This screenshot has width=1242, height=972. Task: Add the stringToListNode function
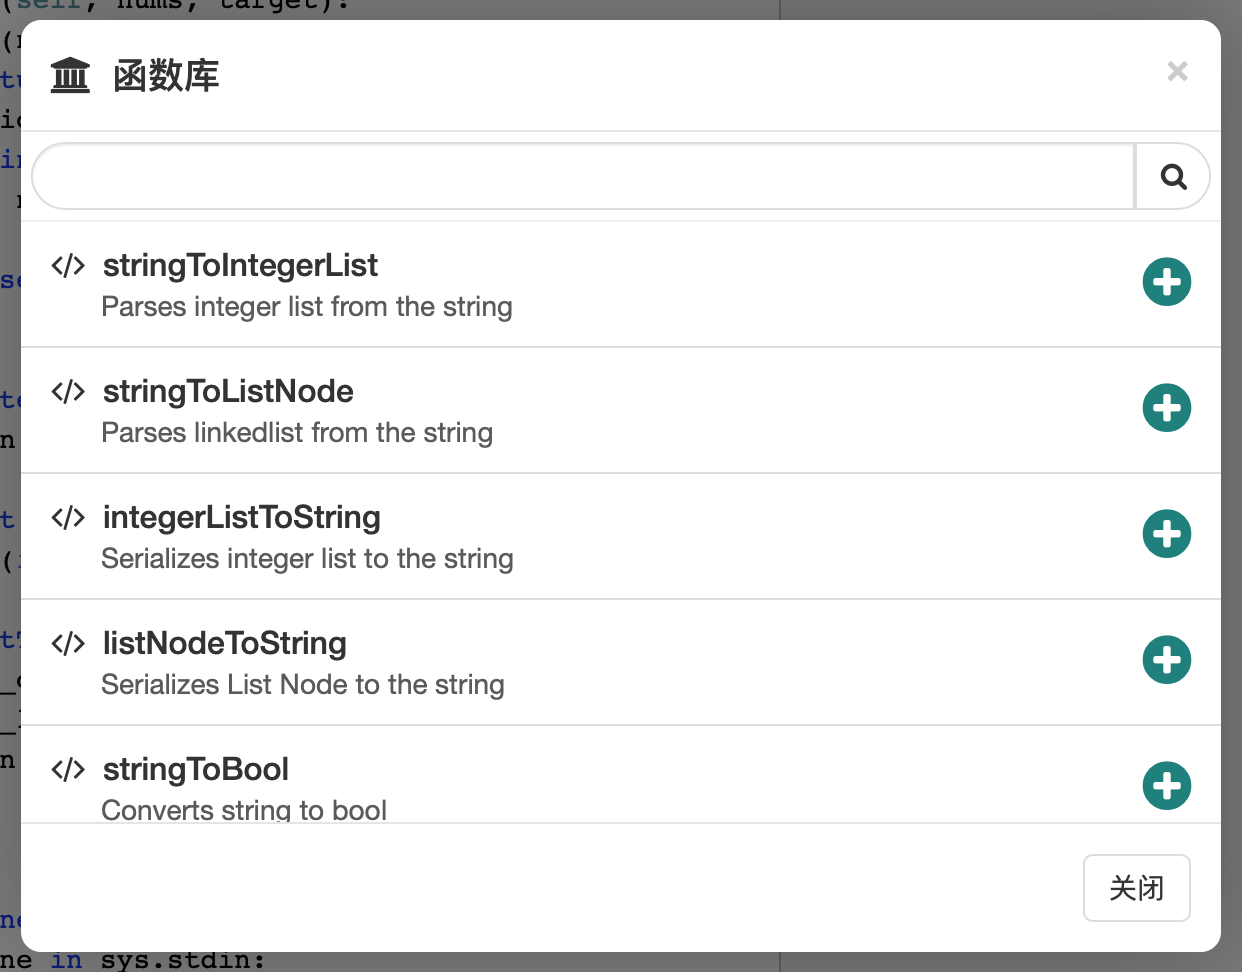1166,408
